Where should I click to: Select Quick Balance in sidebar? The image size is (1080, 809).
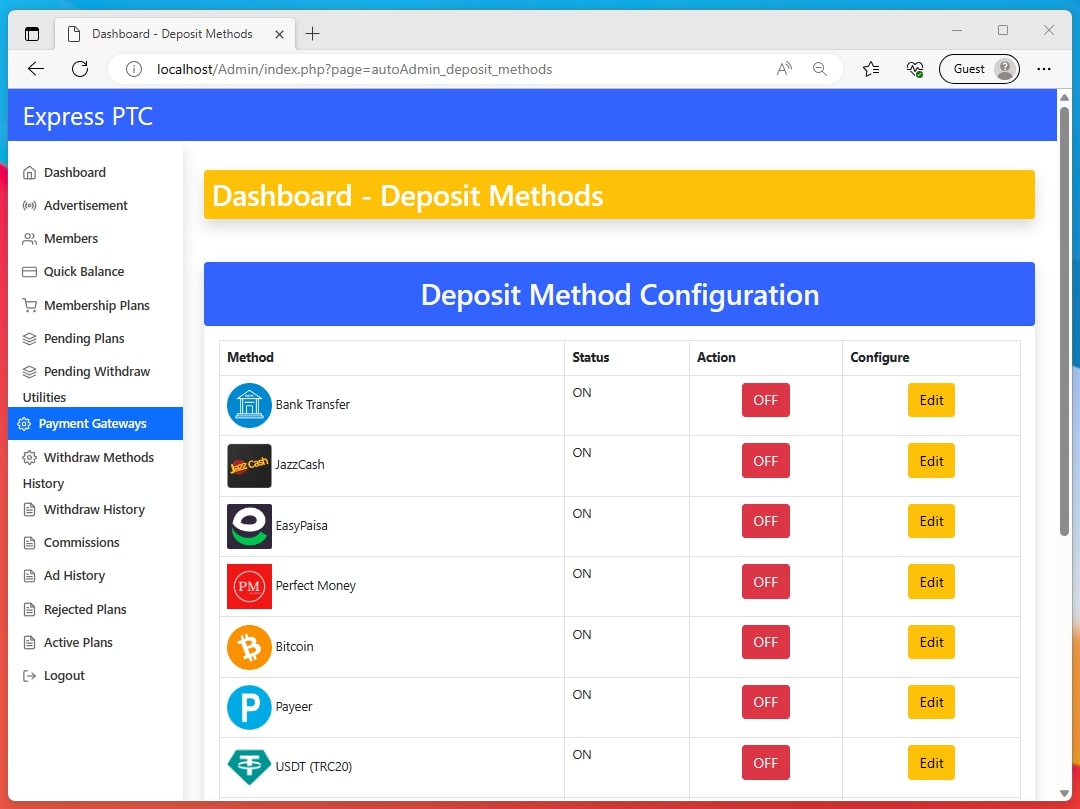click(x=96, y=272)
